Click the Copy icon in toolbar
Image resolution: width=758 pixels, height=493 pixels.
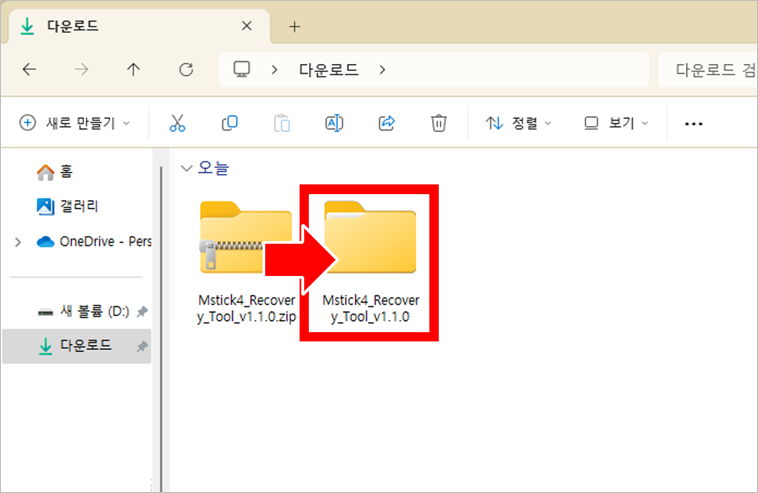pyautogui.click(x=230, y=123)
